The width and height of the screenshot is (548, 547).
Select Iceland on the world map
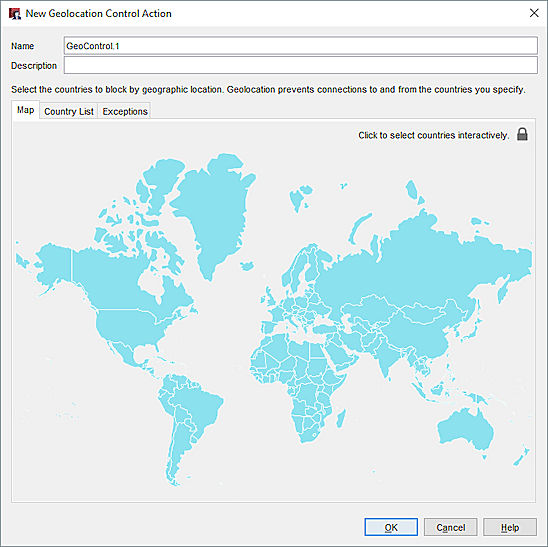(247, 266)
